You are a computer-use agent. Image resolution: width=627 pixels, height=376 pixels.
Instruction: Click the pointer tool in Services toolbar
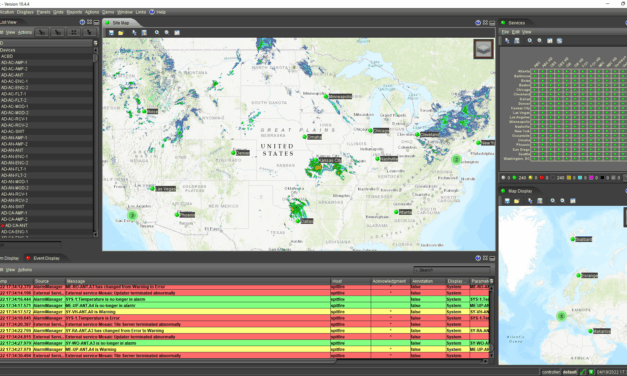tap(507, 41)
